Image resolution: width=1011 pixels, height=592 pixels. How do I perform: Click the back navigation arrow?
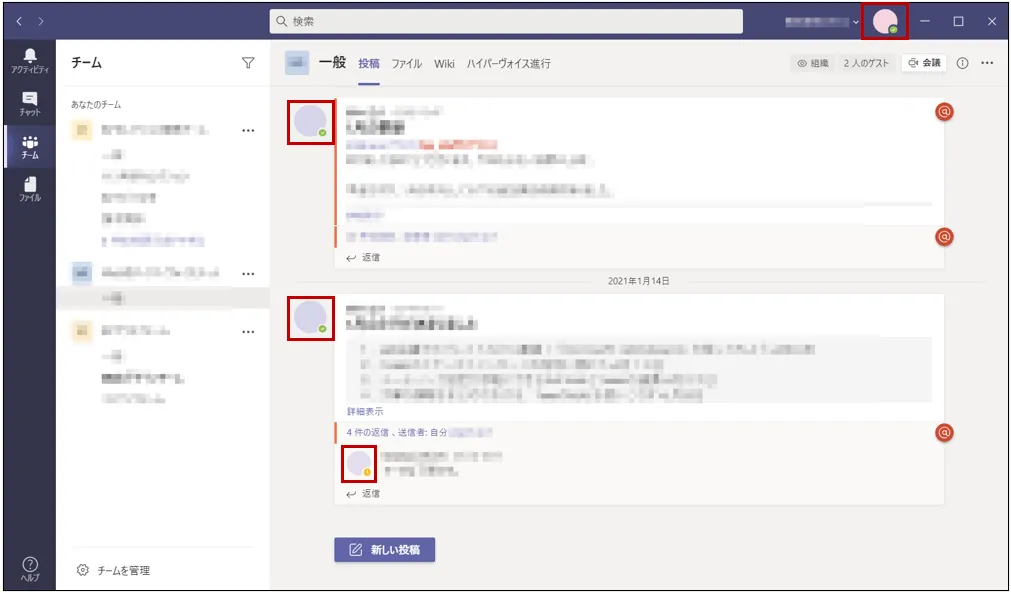tap(19, 21)
